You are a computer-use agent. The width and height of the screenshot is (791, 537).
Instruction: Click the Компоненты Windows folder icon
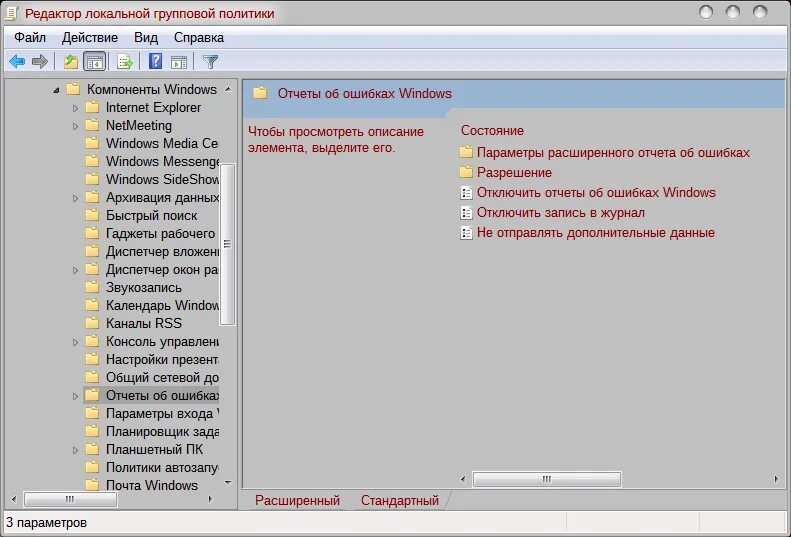[x=73, y=89]
